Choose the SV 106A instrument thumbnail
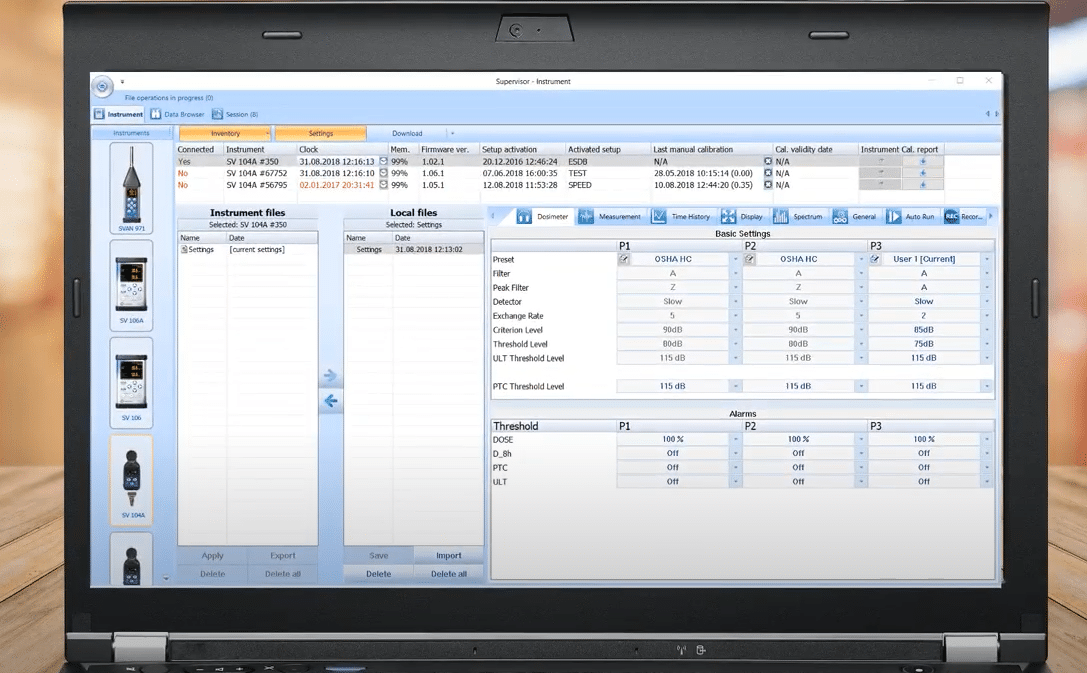 coord(131,284)
